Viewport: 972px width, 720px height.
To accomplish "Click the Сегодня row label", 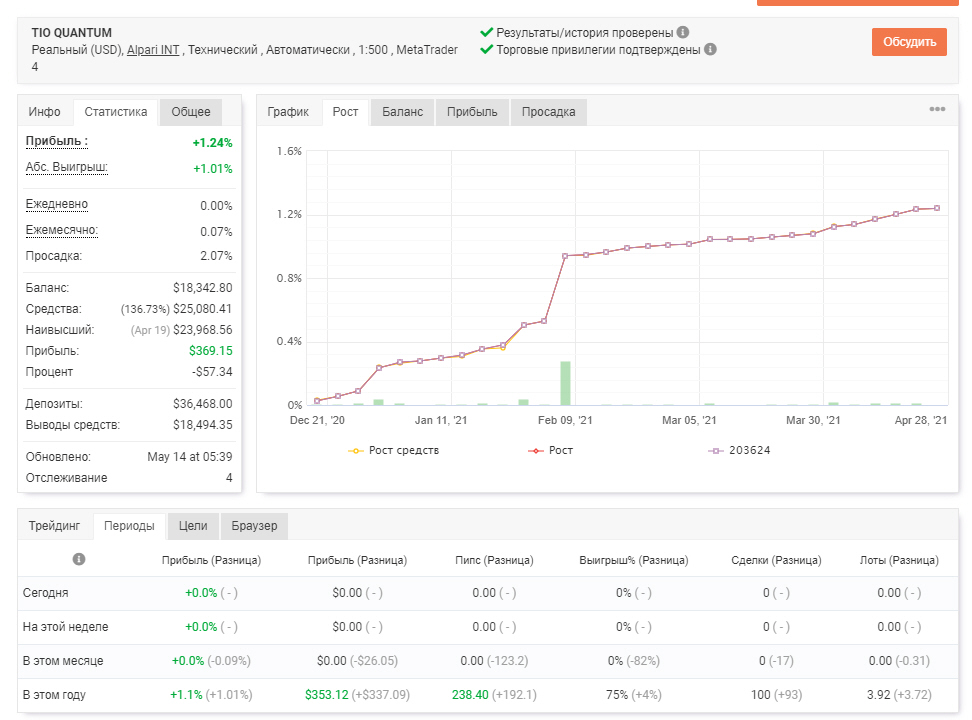I will 45,593.
